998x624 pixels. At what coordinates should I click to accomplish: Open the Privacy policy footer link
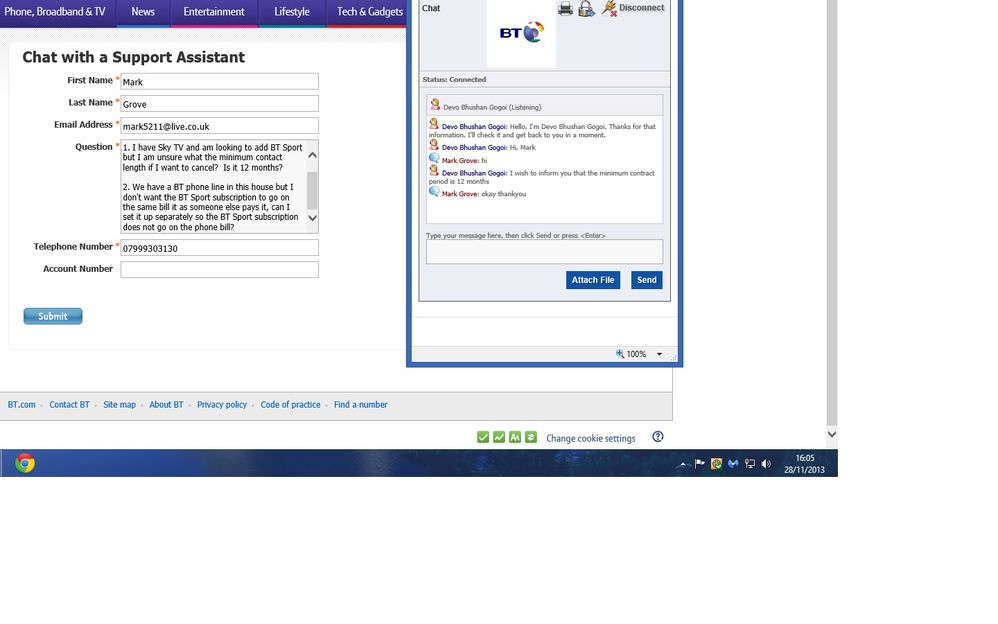click(x=221, y=404)
